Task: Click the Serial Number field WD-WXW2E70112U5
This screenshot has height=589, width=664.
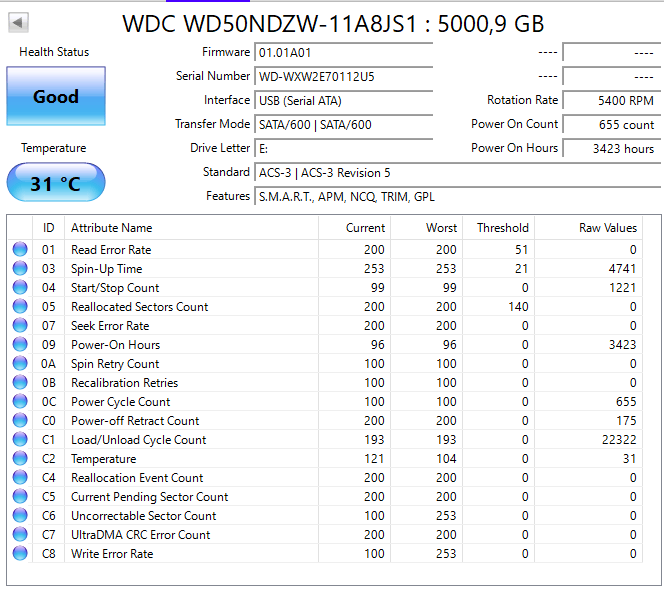Action: [x=343, y=77]
